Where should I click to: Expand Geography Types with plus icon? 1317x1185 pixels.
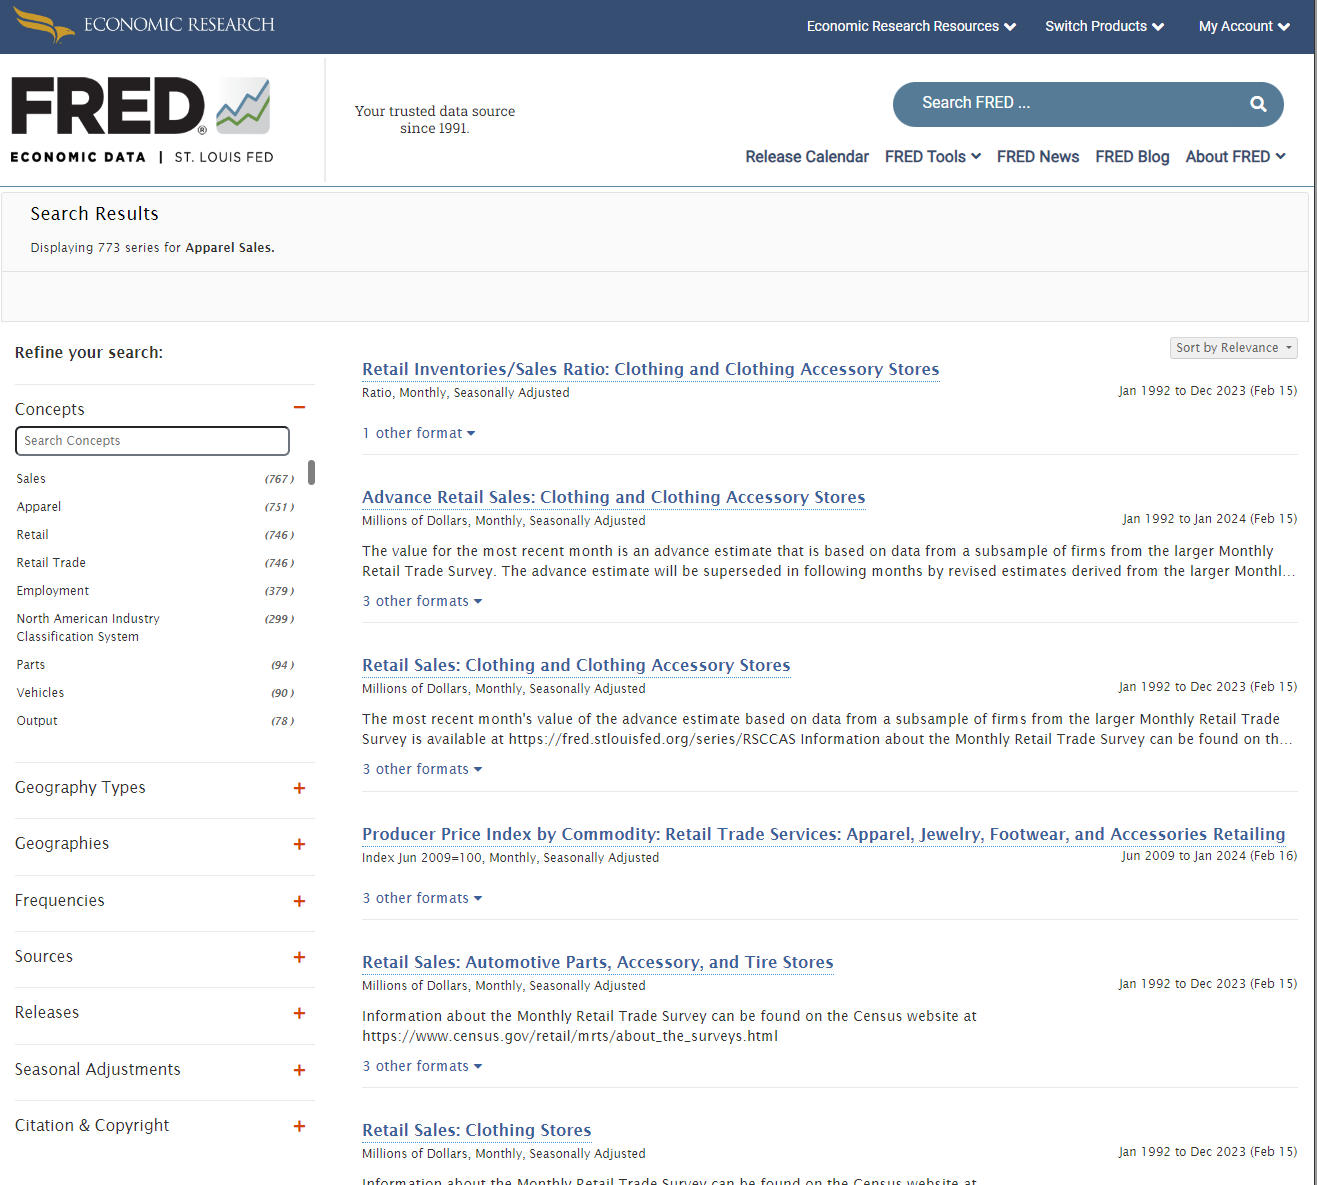click(299, 788)
